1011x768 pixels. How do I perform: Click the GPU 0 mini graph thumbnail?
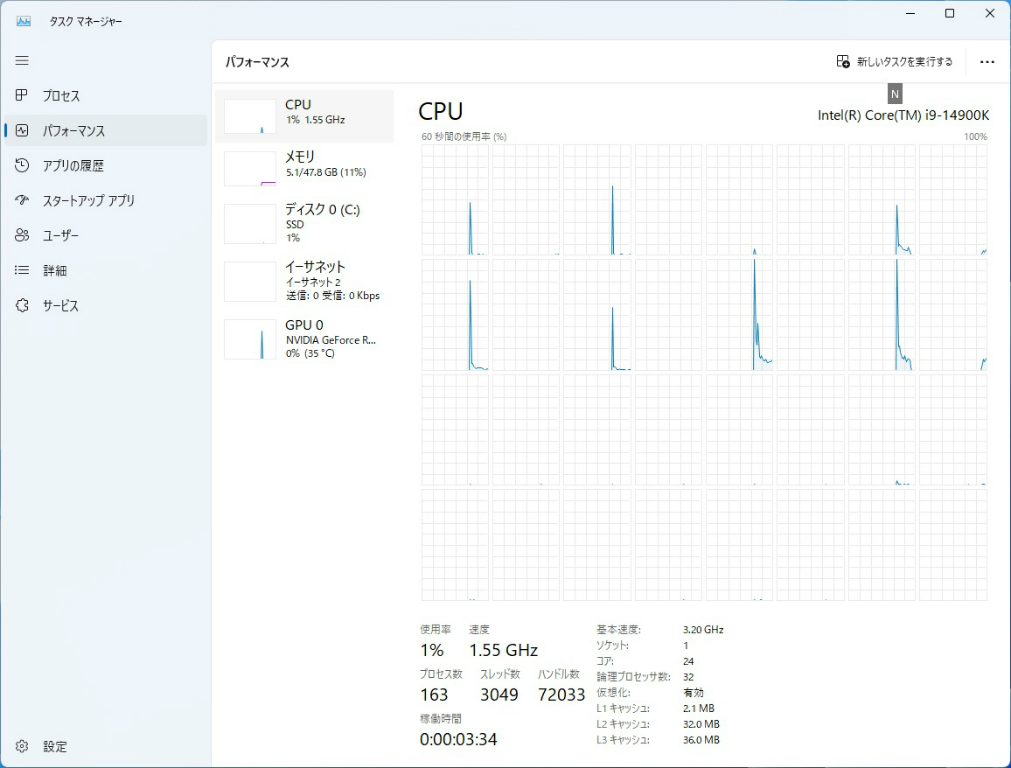point(250,339)
